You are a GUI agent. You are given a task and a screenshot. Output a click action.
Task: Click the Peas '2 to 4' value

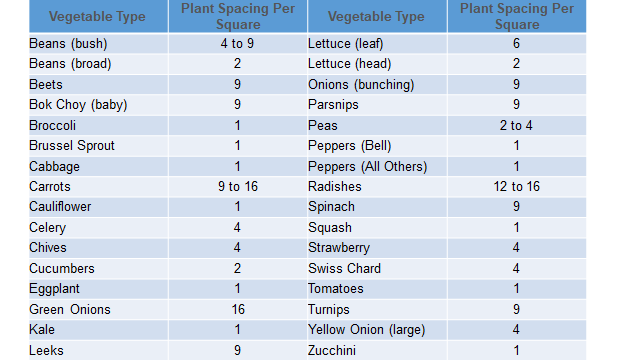pos(516,125)
